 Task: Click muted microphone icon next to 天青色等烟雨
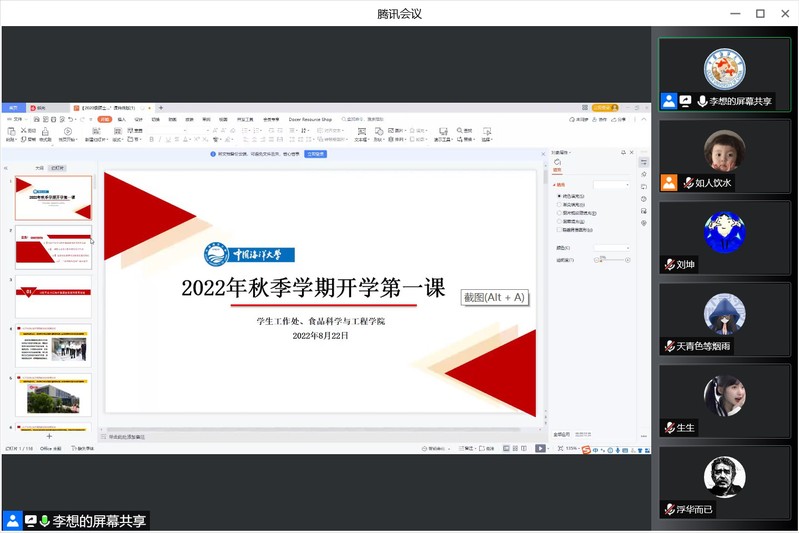tap(670, 346)
